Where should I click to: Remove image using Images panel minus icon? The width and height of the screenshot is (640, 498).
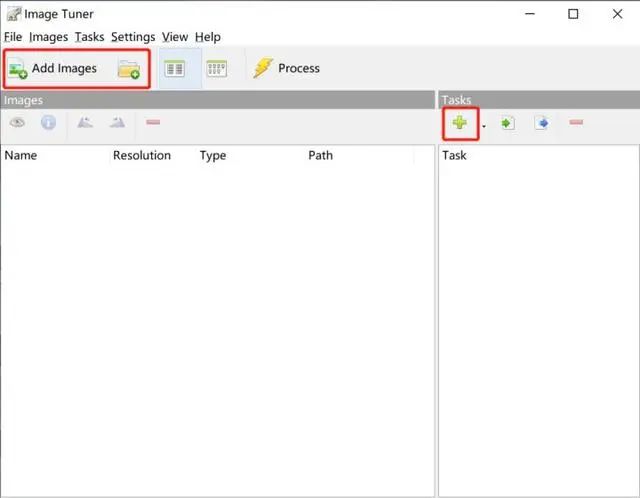point(153,122)
